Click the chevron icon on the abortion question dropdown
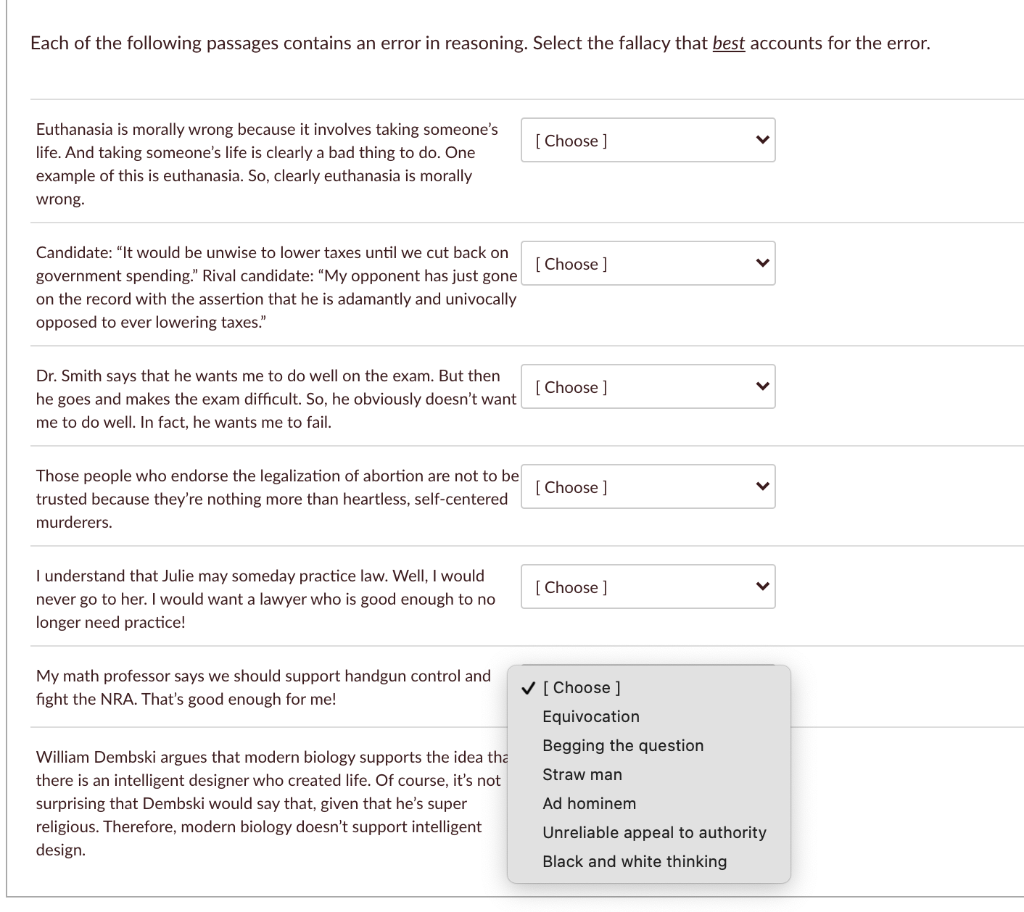 [762, 486]
